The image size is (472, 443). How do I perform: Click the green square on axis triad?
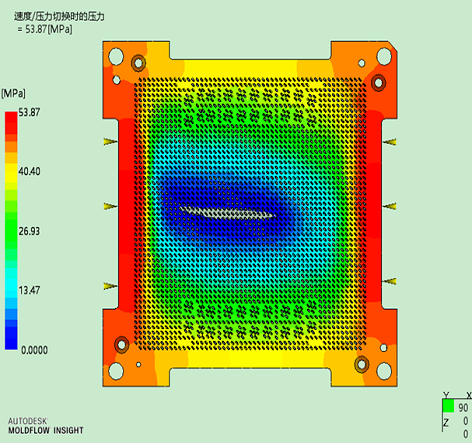tap(448, 406)
